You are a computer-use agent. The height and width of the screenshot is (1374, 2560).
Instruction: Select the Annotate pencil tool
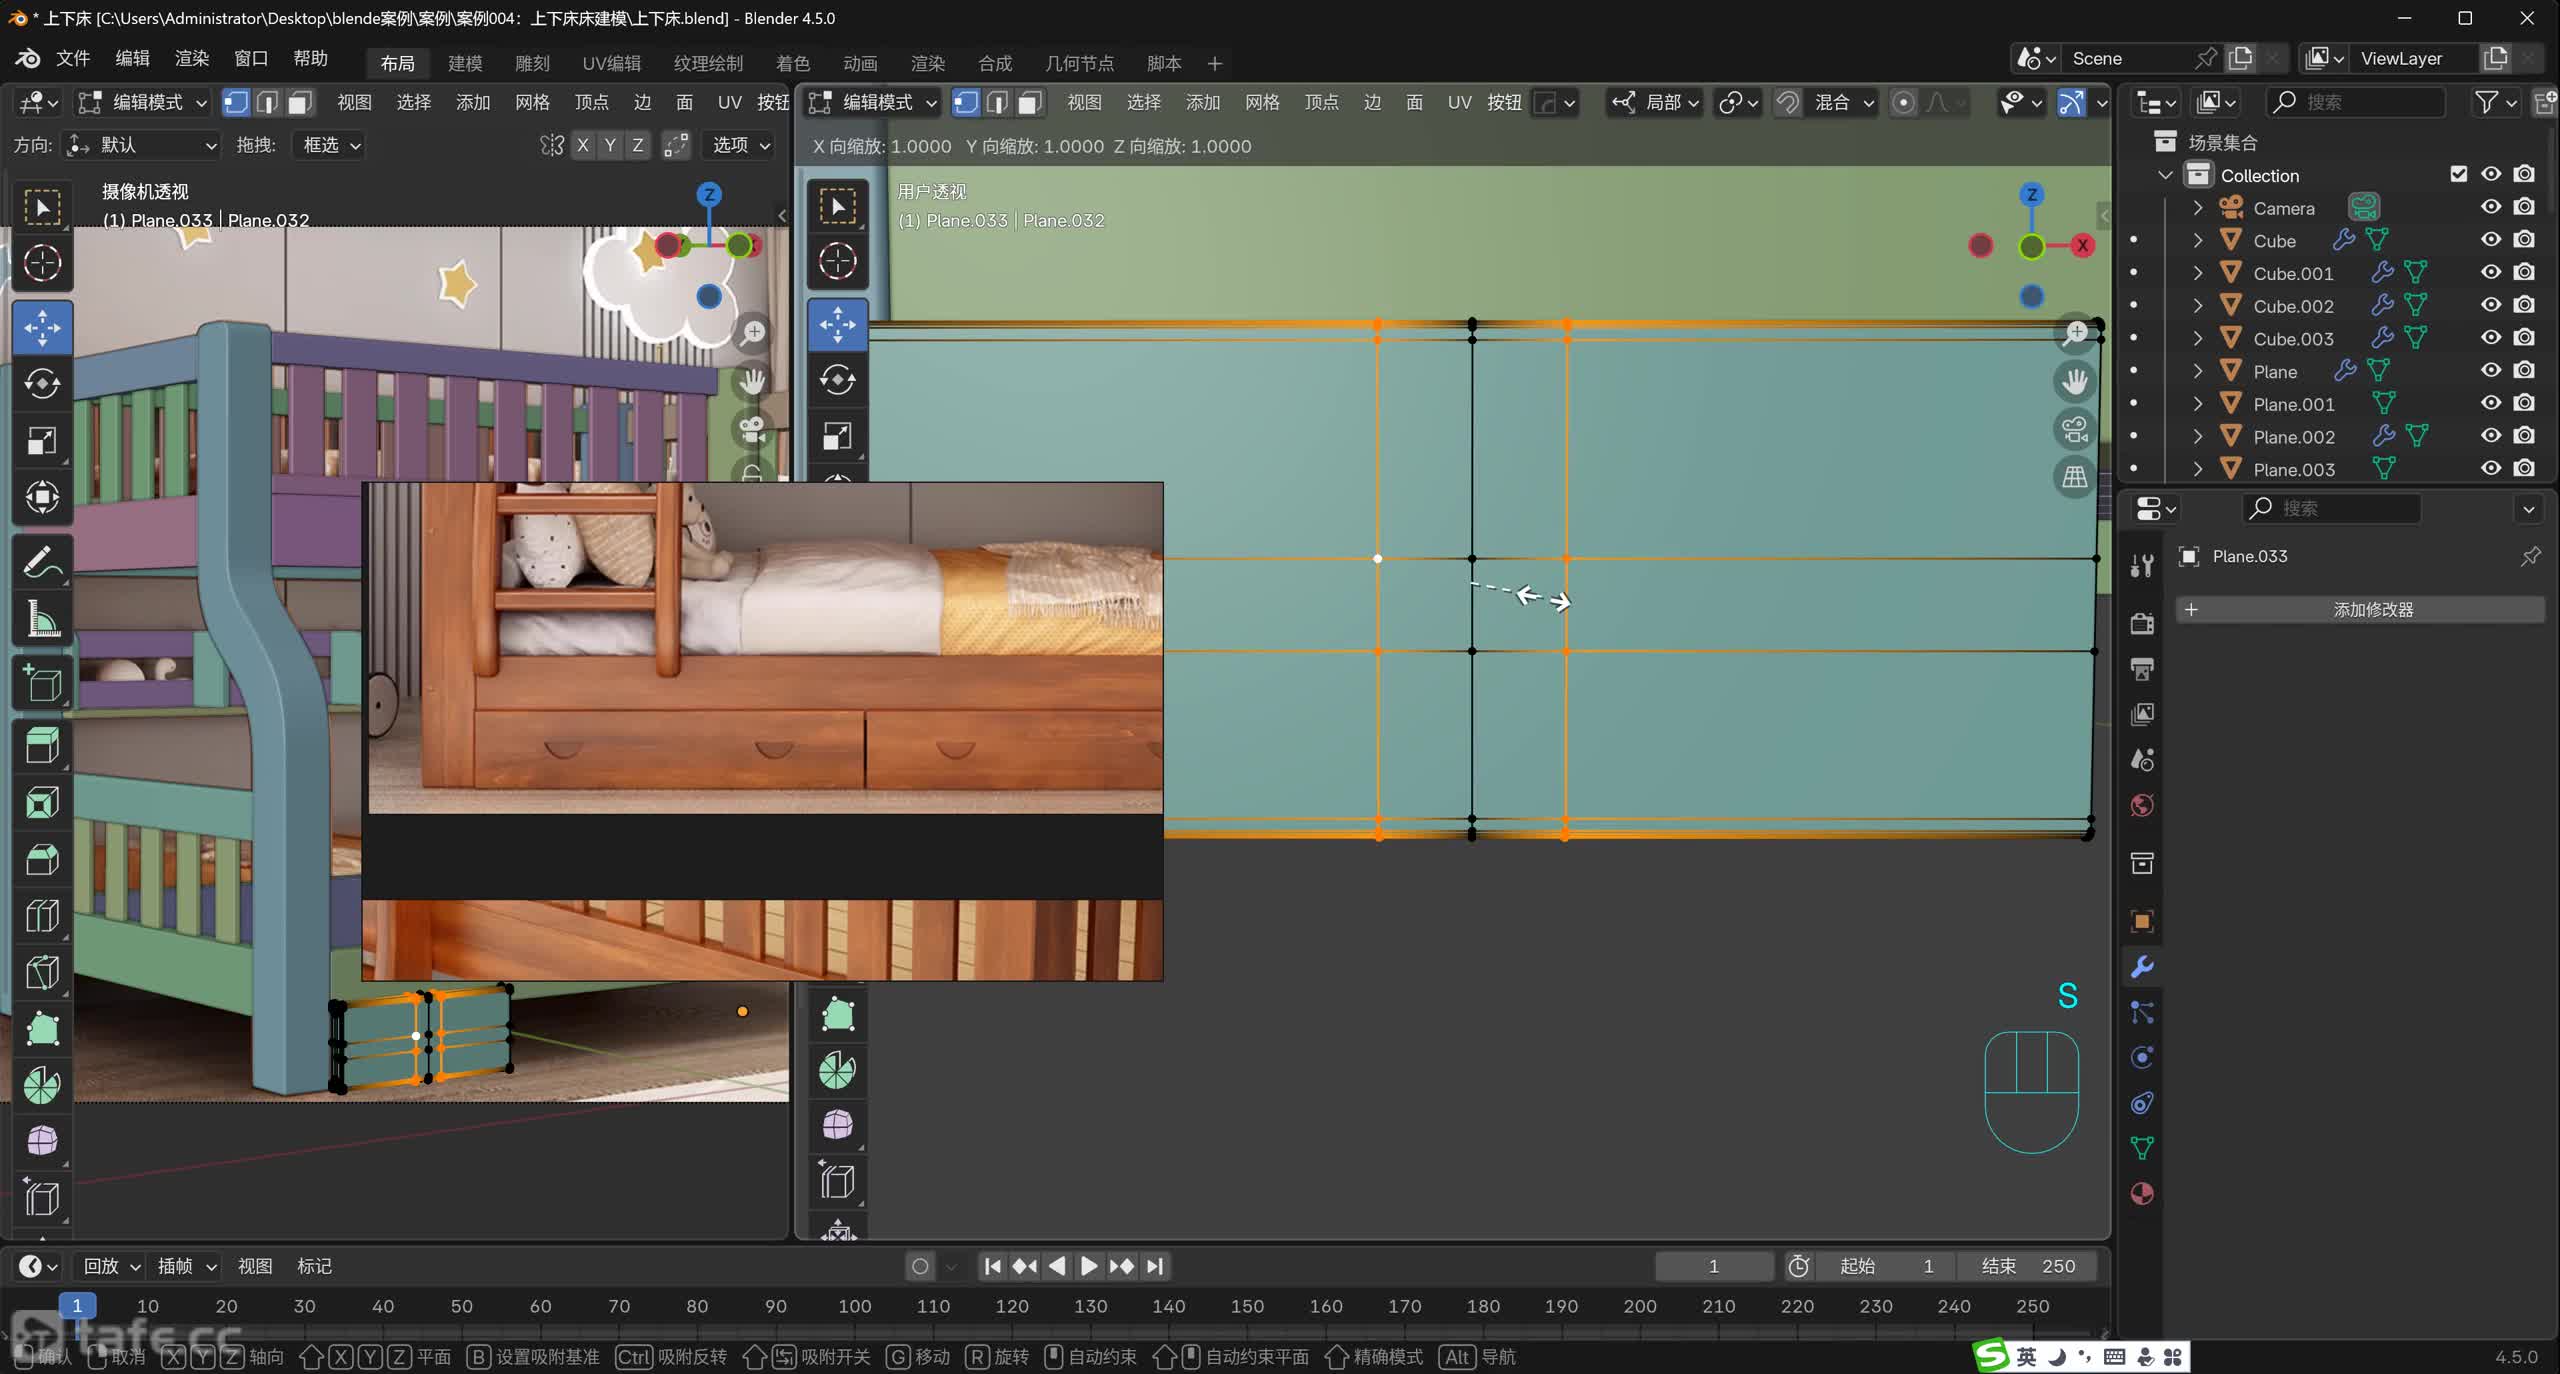click(42, 563)
